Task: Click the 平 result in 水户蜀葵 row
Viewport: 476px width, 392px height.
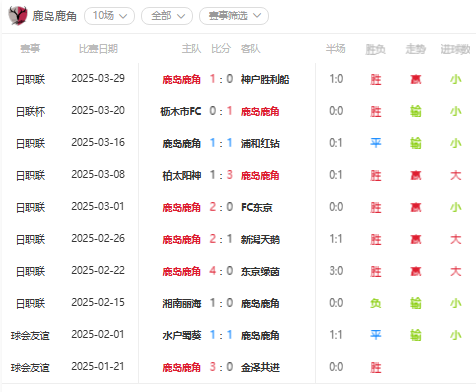Action: pyautogui.click(x=376, y=335)
